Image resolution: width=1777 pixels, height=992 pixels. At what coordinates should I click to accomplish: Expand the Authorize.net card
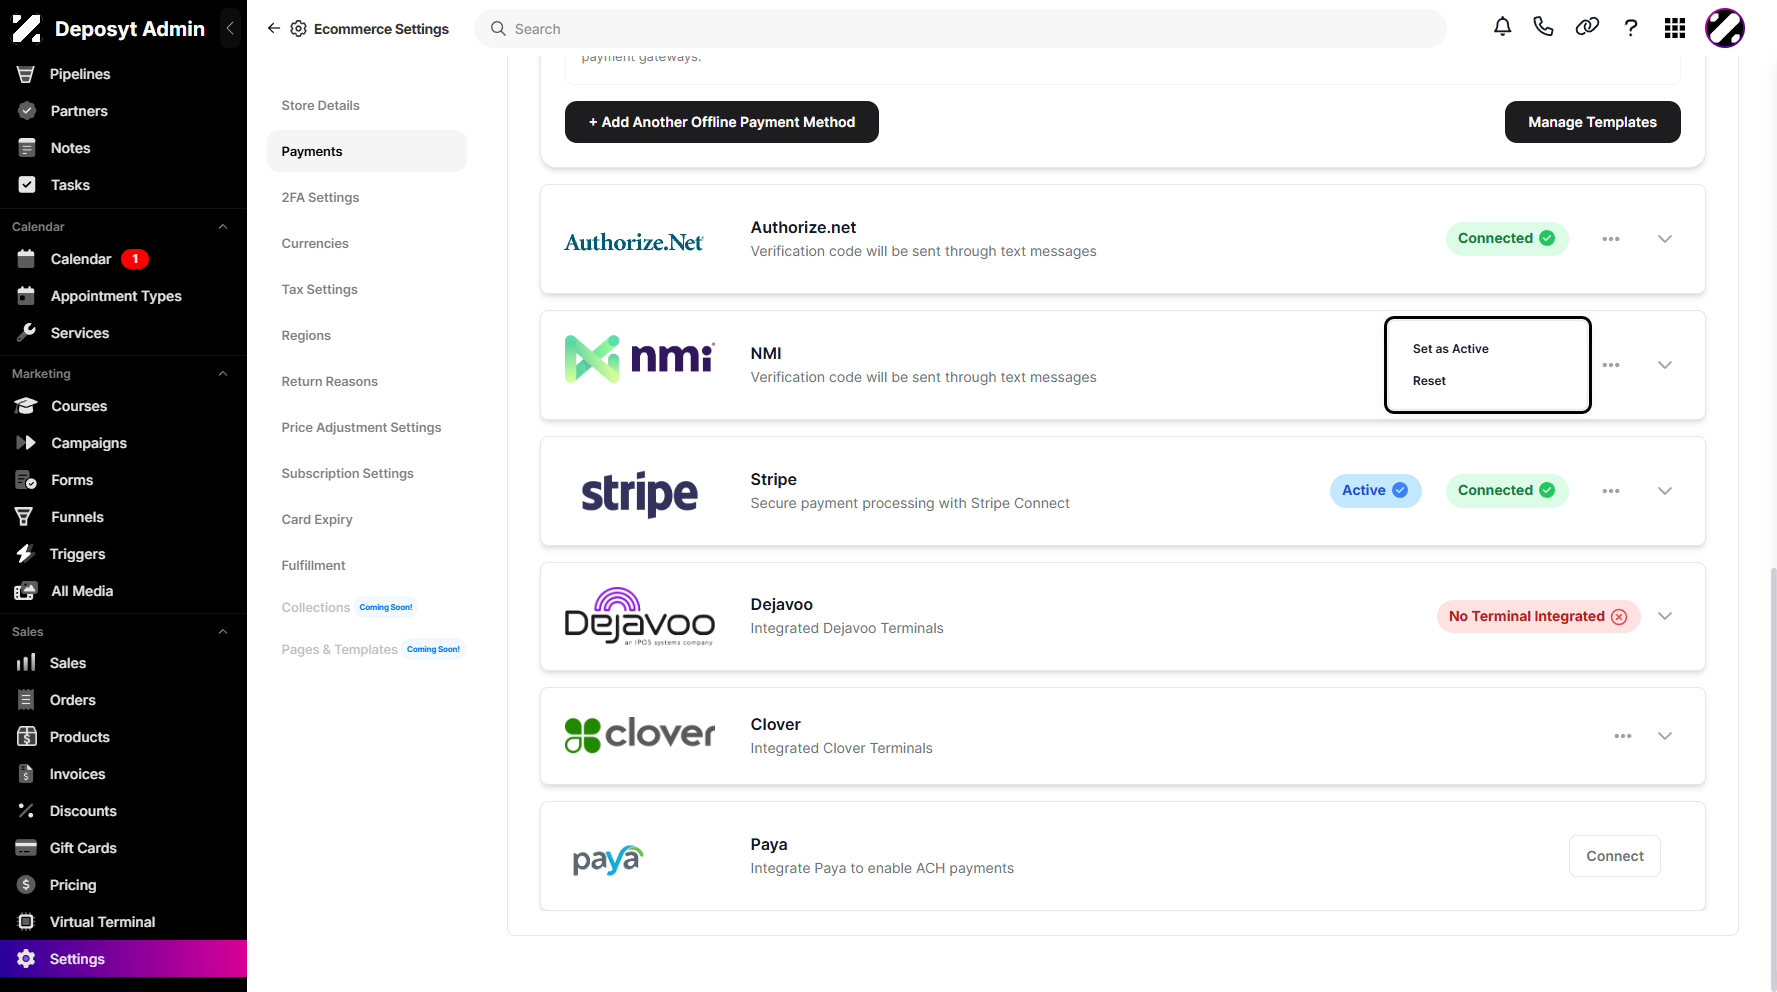tap(1665, 239)
